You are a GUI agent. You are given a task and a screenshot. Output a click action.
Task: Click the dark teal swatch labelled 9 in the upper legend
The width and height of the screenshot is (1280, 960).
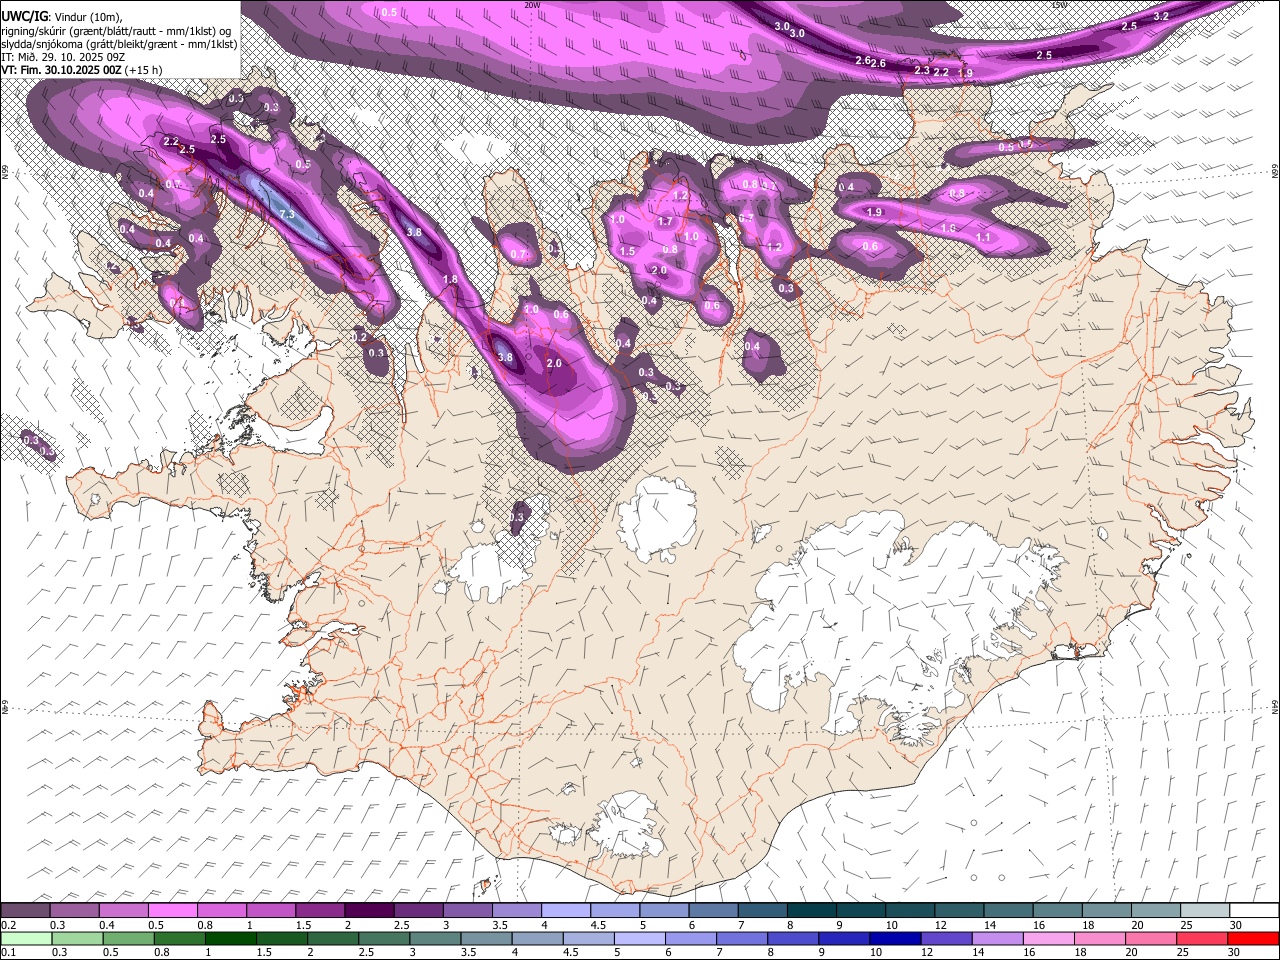coord(861,910)
